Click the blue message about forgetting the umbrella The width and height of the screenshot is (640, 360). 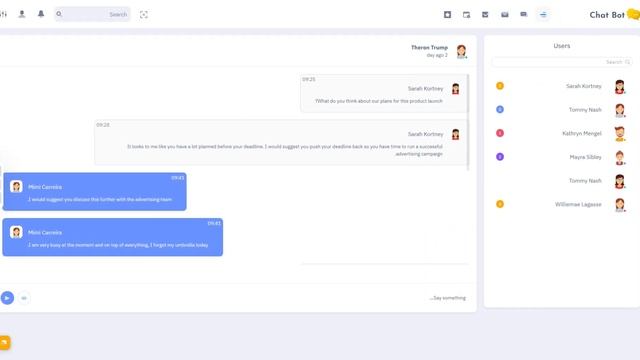(118, 245)
